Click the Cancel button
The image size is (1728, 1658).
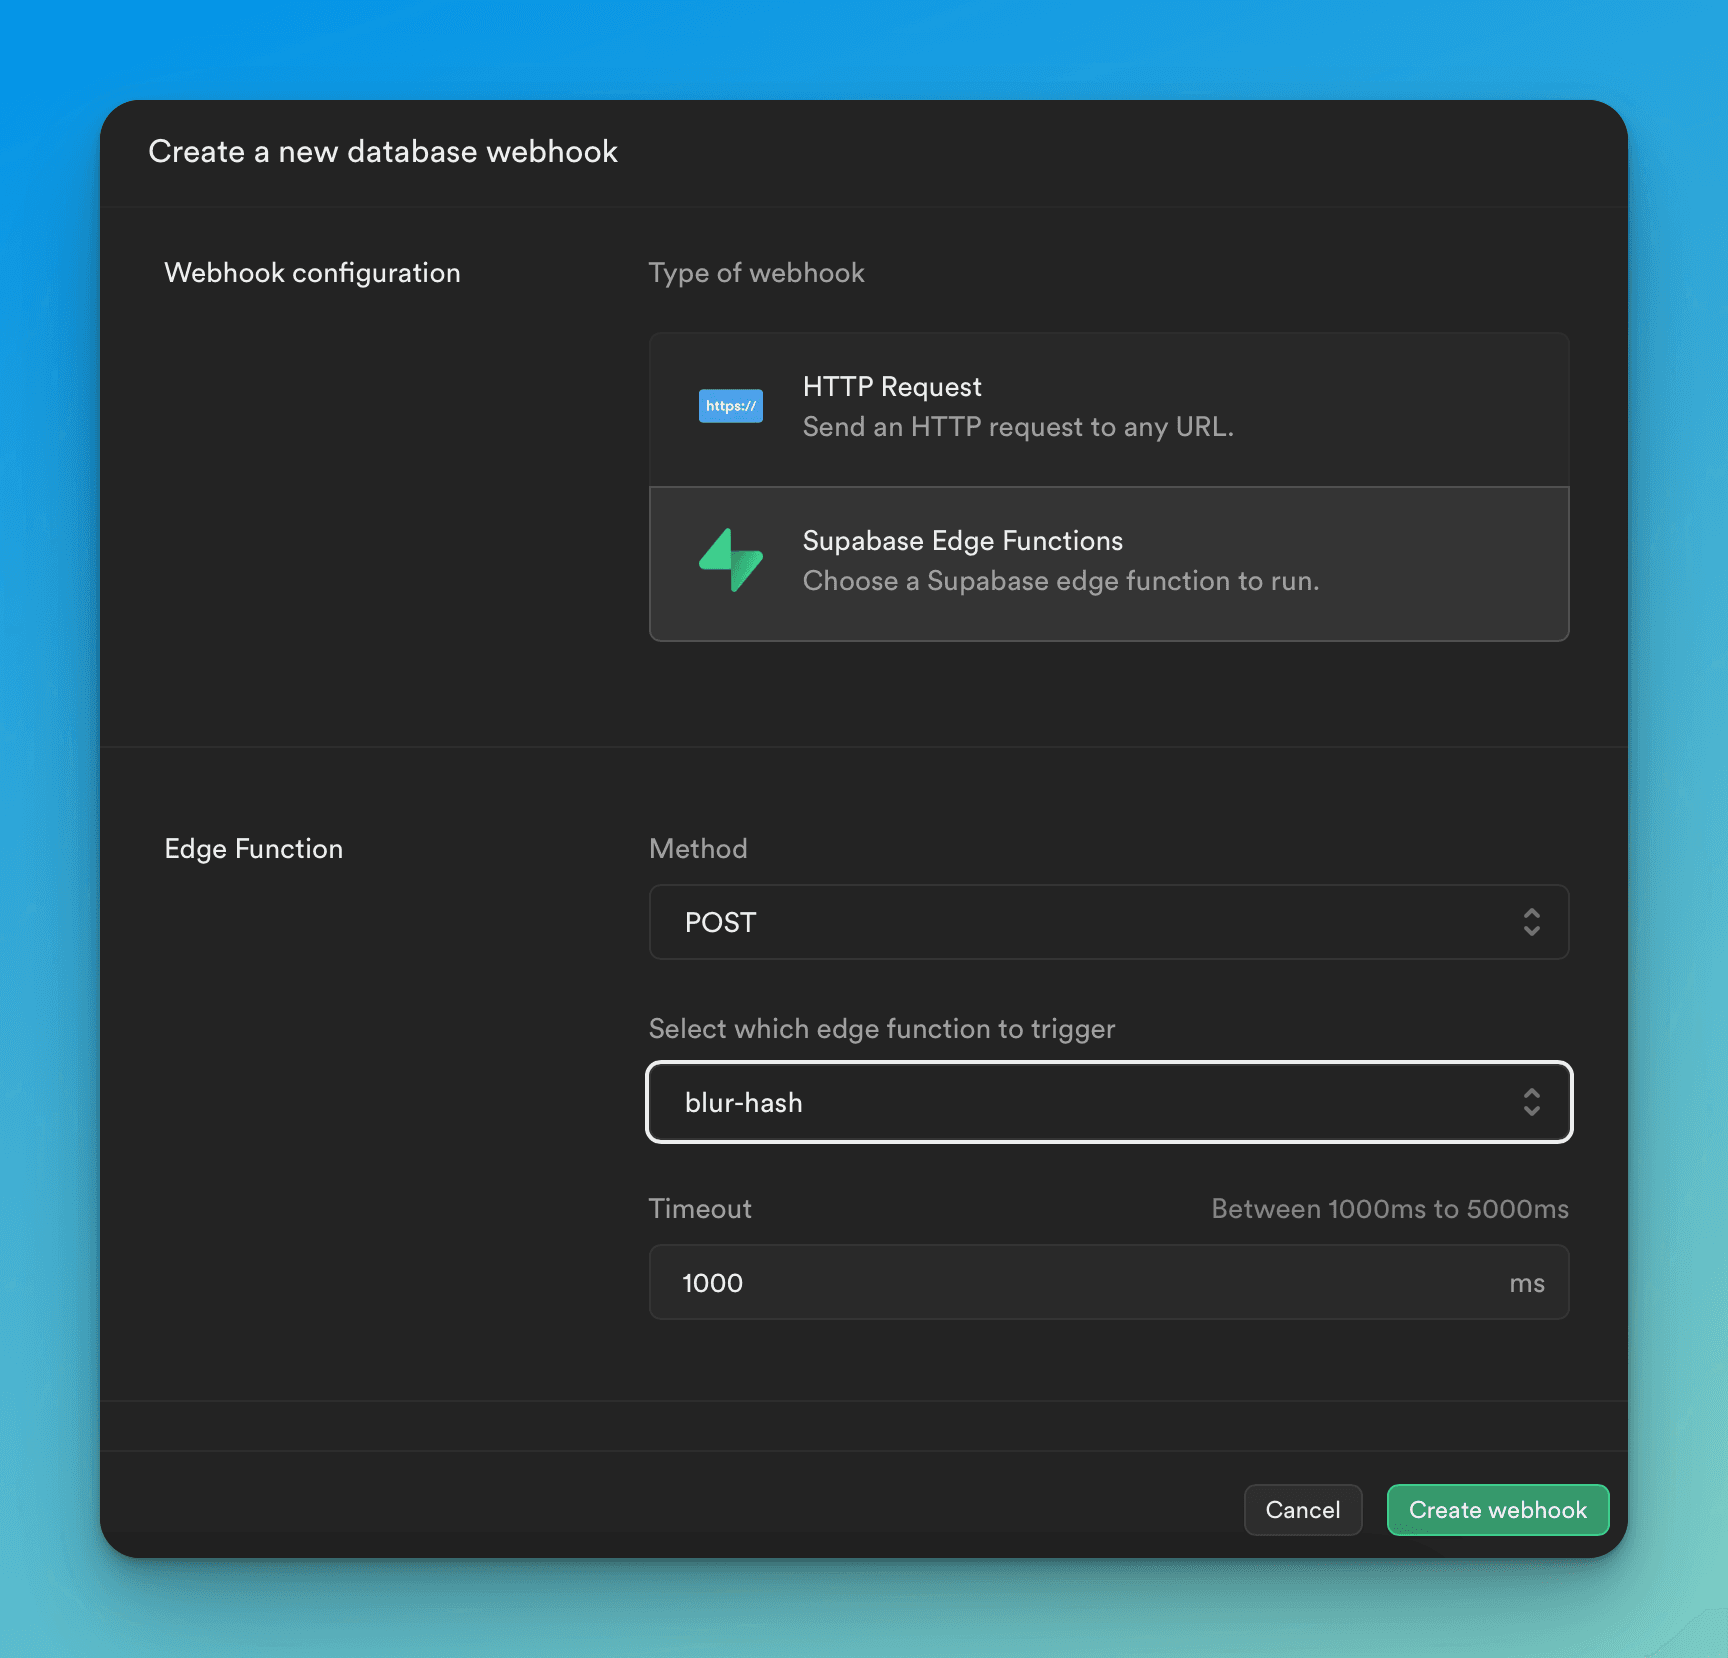(x=1302, y=1510)
